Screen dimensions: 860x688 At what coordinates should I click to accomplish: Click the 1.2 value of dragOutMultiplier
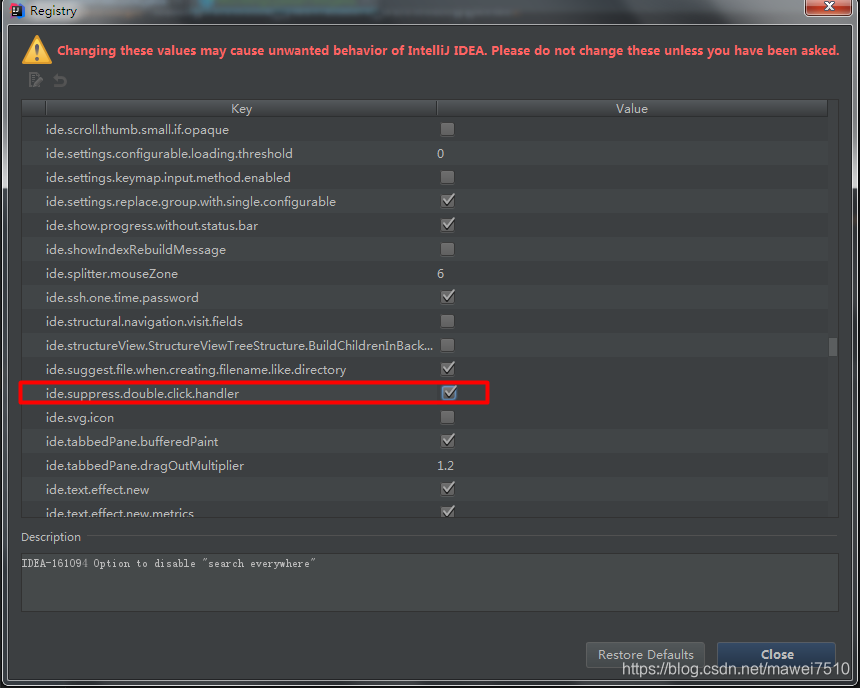(445, 465)
